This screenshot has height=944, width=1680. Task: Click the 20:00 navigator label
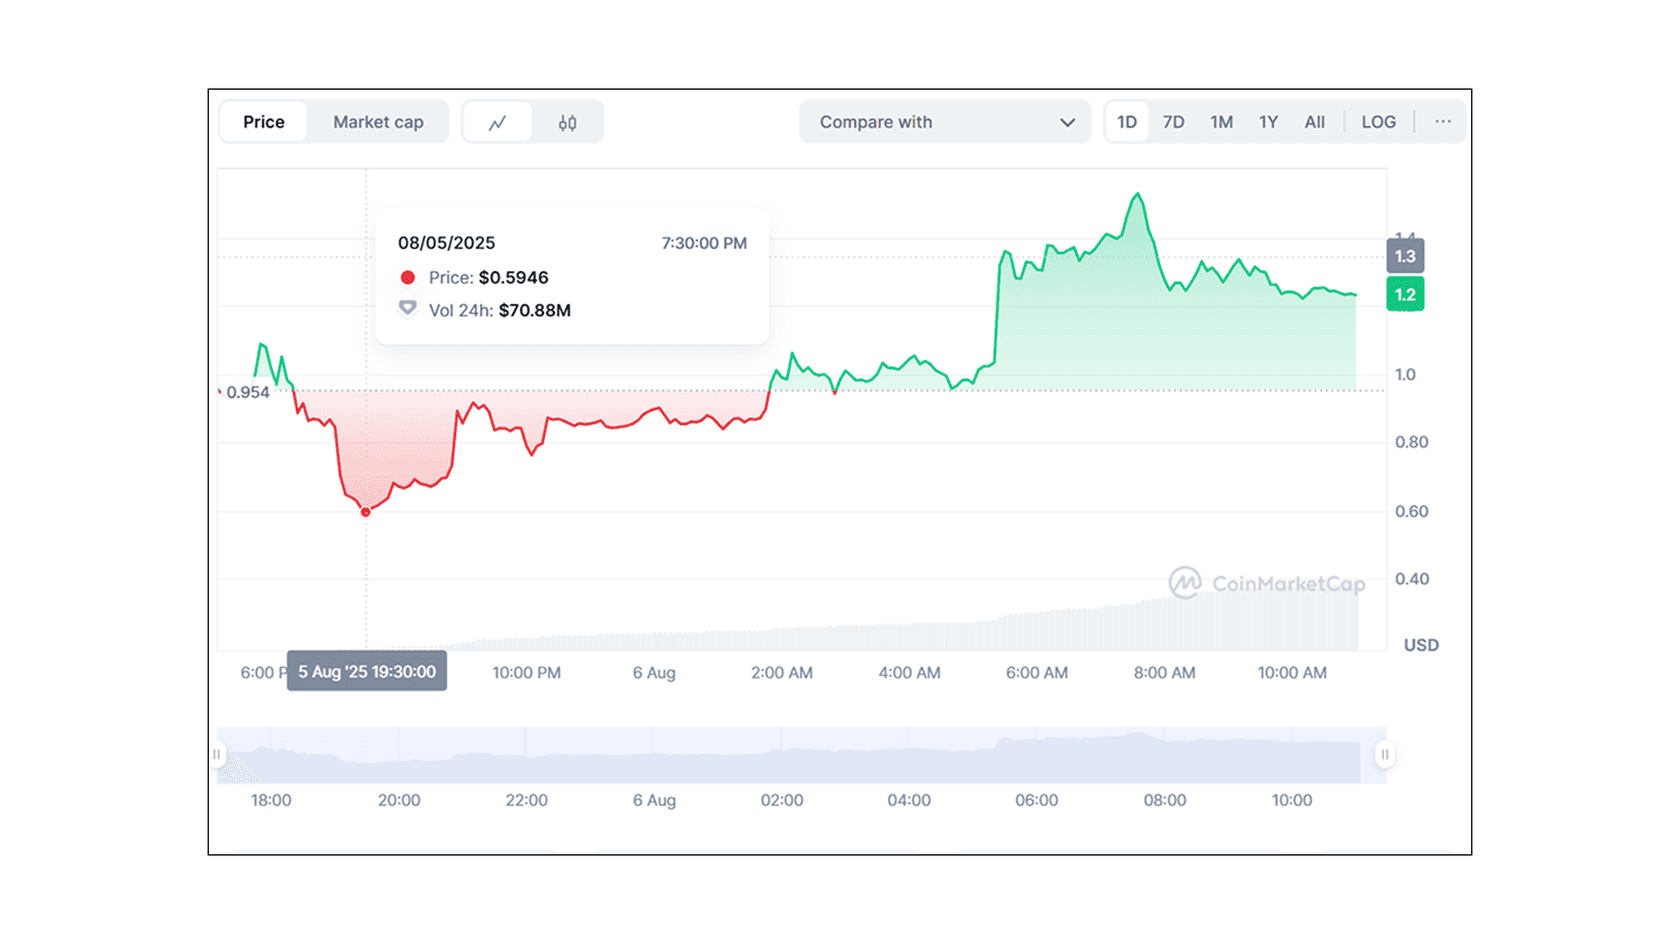[x=399, y=800]
